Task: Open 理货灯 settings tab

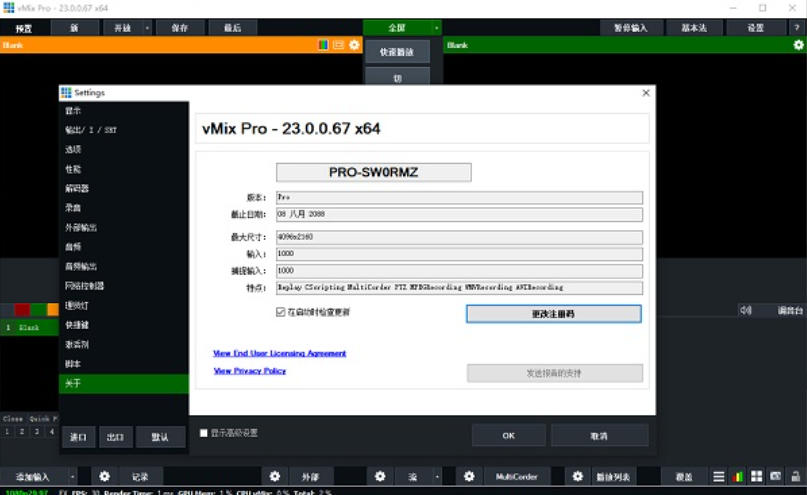Action: 124,306
